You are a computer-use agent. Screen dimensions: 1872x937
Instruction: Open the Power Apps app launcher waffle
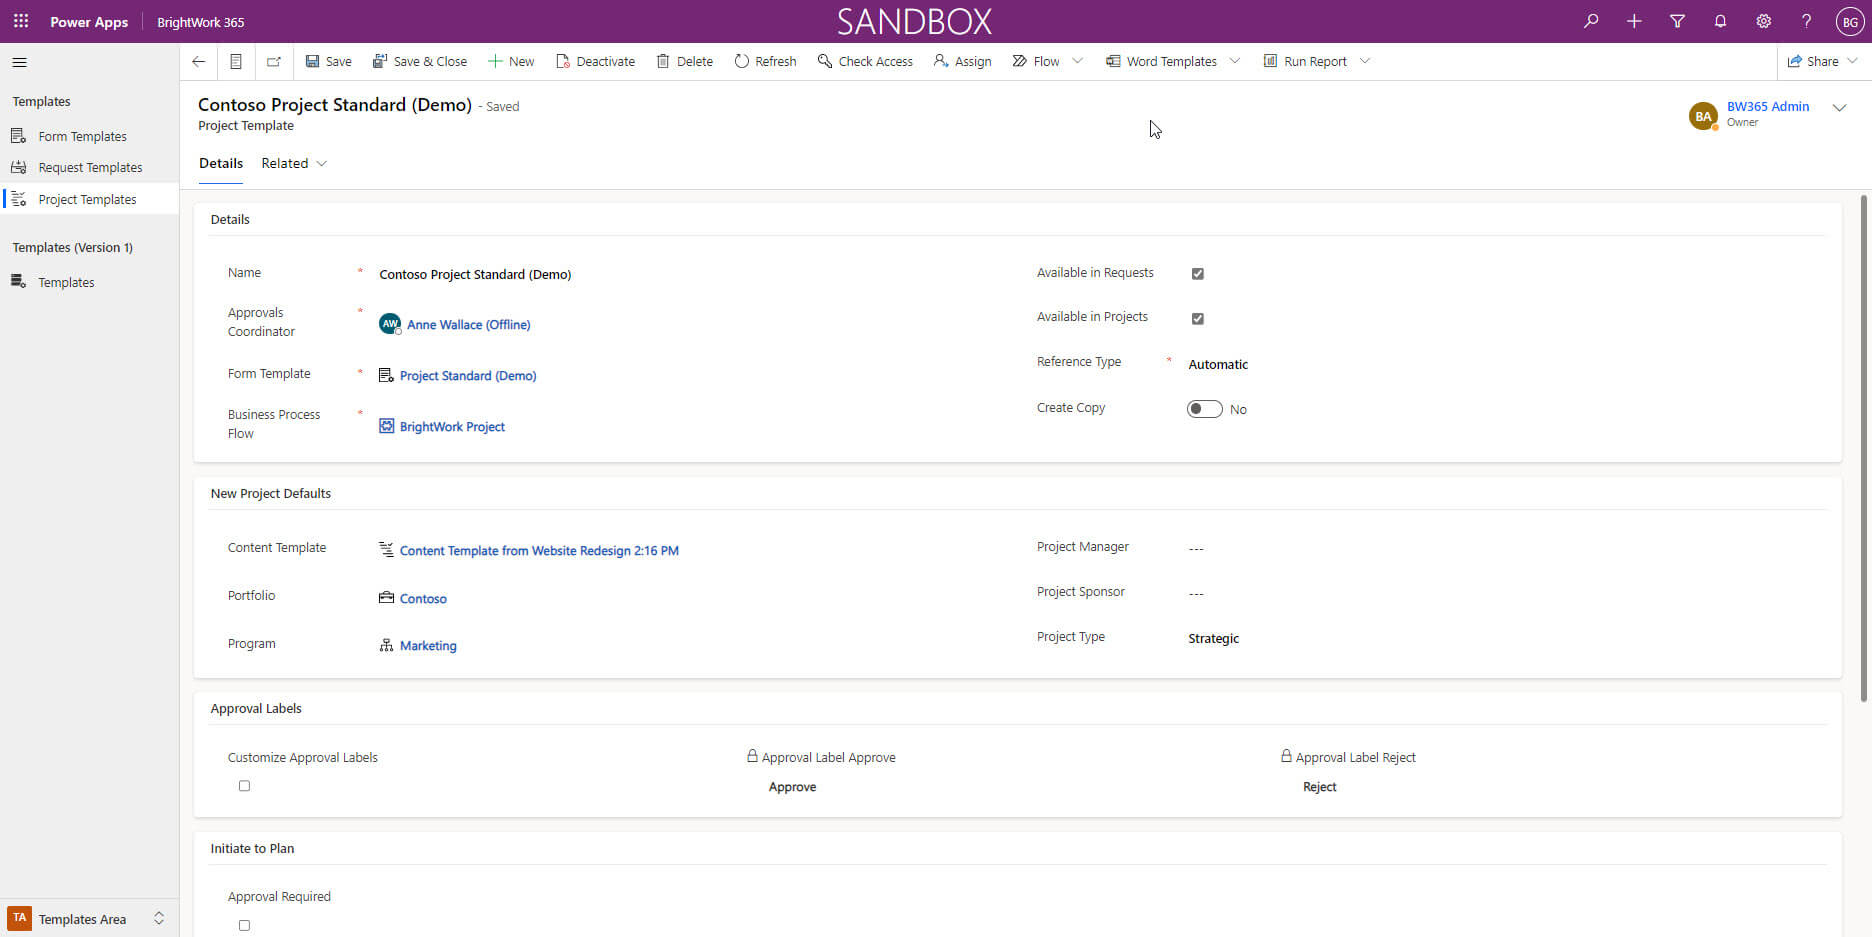click(x=21, y=21)
